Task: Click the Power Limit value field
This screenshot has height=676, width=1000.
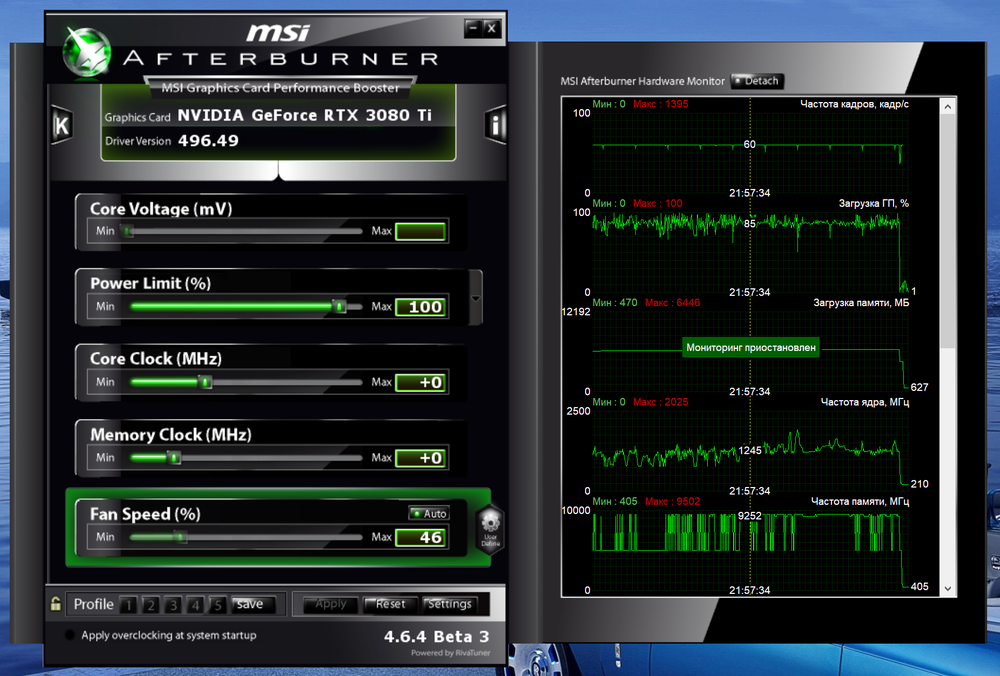Action: (x=420, y=307)
